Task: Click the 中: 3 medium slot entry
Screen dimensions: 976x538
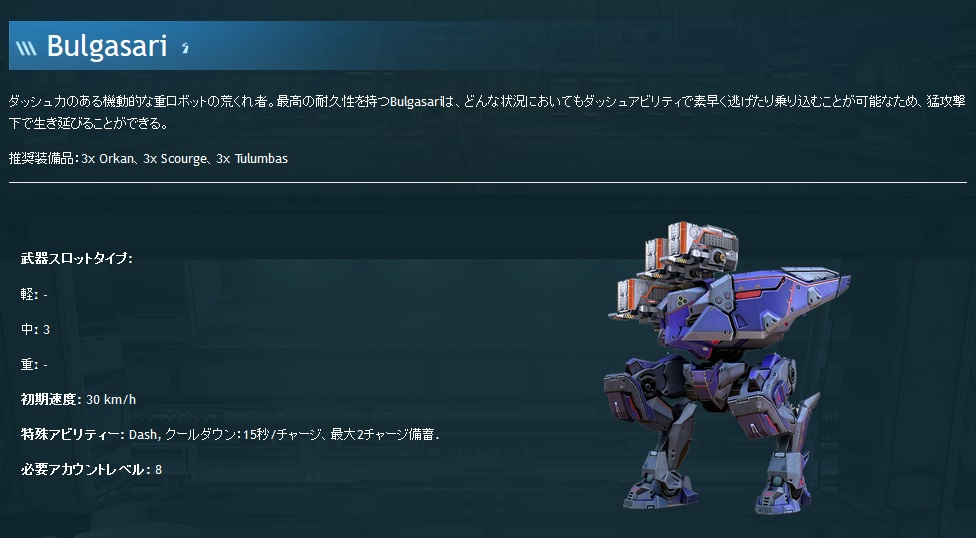Action: point(35,329)
